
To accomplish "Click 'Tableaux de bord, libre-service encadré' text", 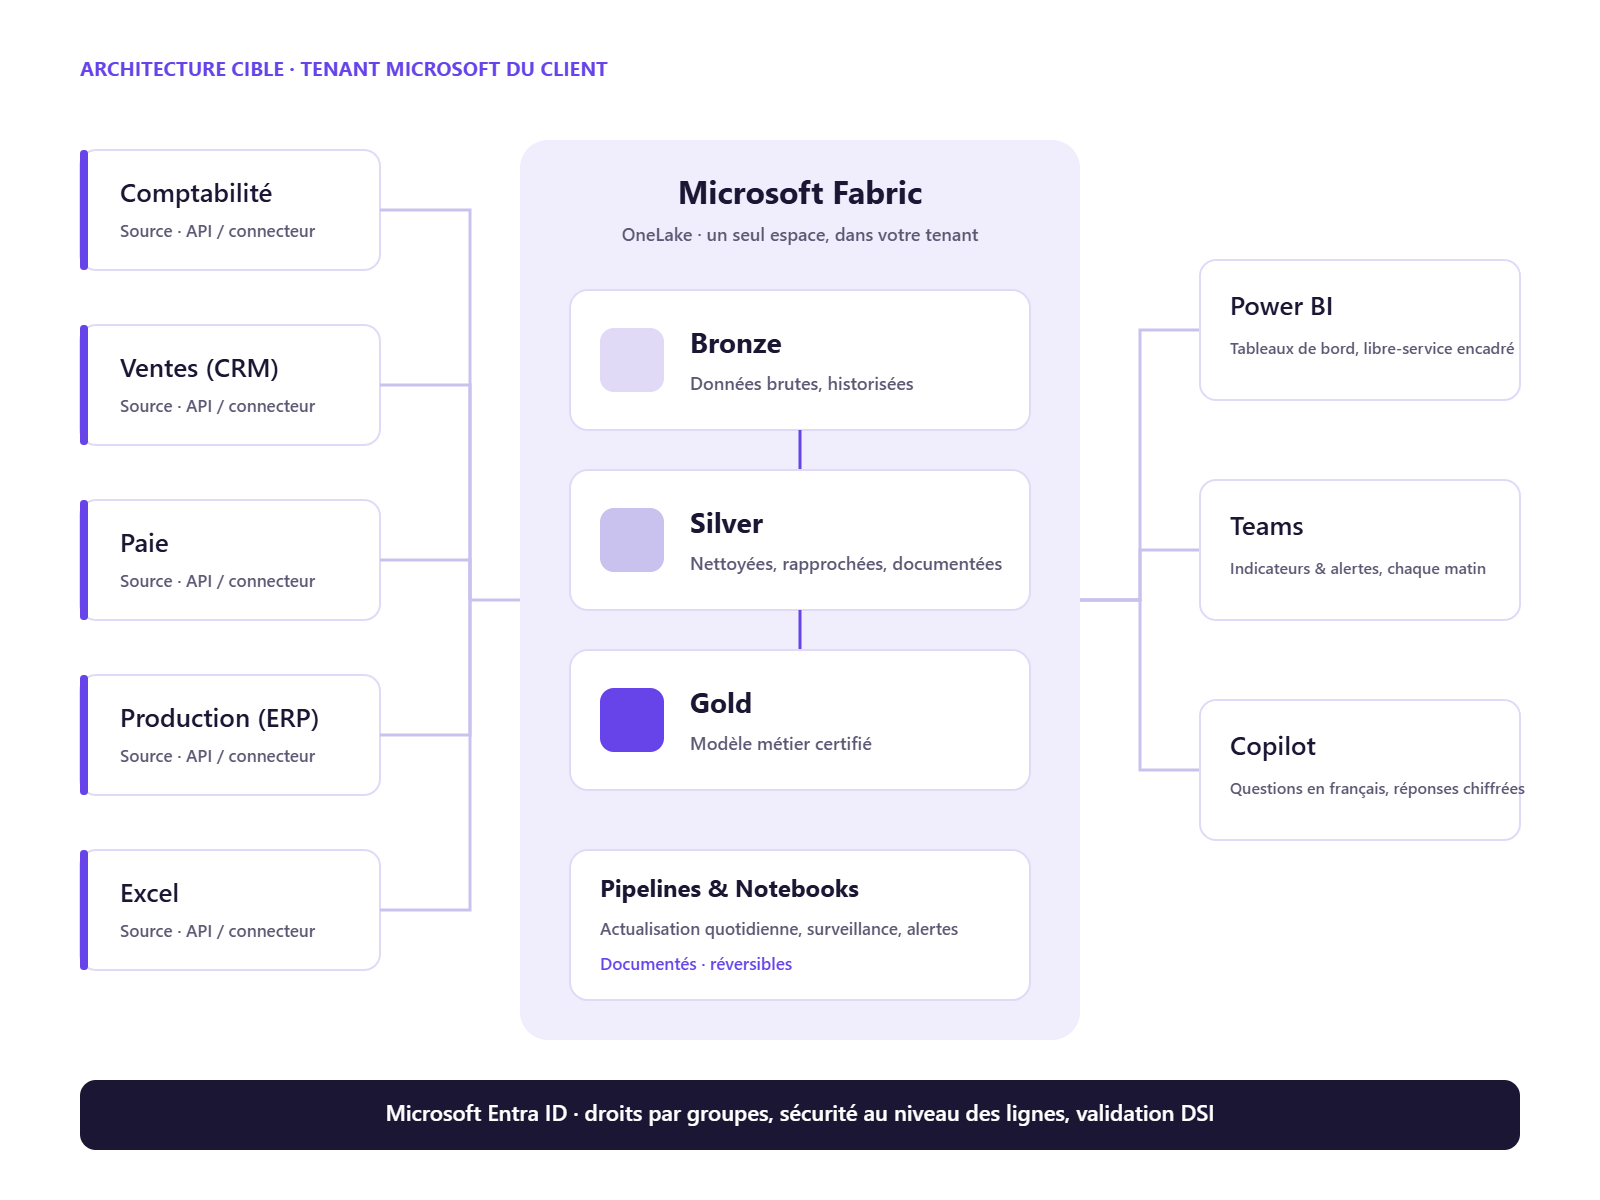I will (x=1372, y=349).
